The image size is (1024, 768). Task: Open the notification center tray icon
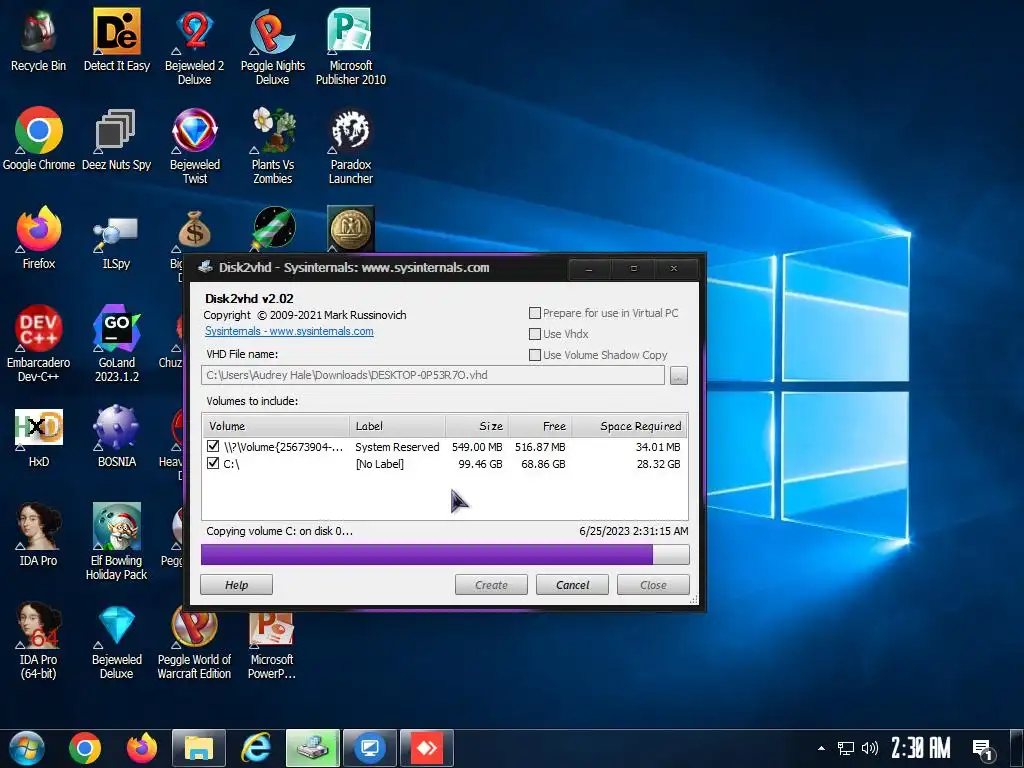982,749
